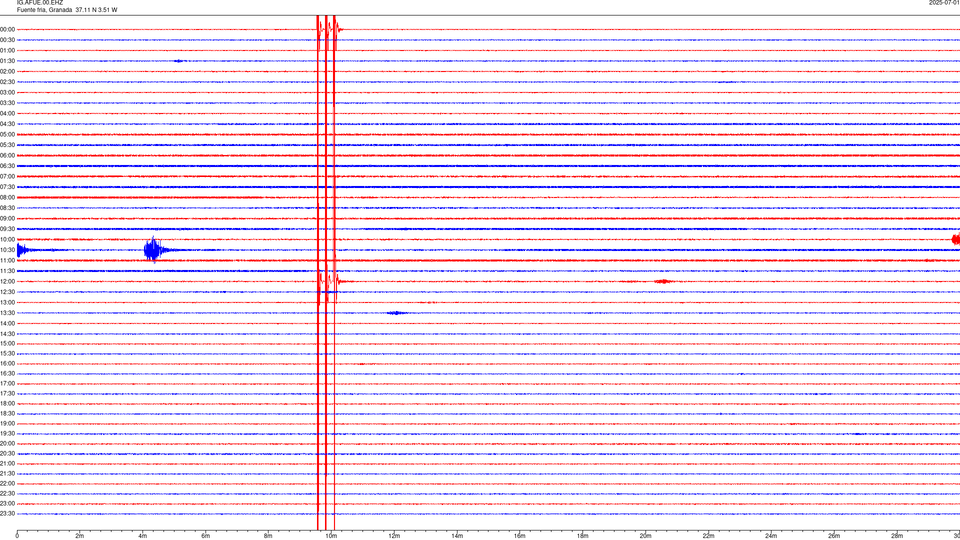Select the 08:00 trace time label
The height and width of the screenshot is (540, 960).
pos(7,198)
